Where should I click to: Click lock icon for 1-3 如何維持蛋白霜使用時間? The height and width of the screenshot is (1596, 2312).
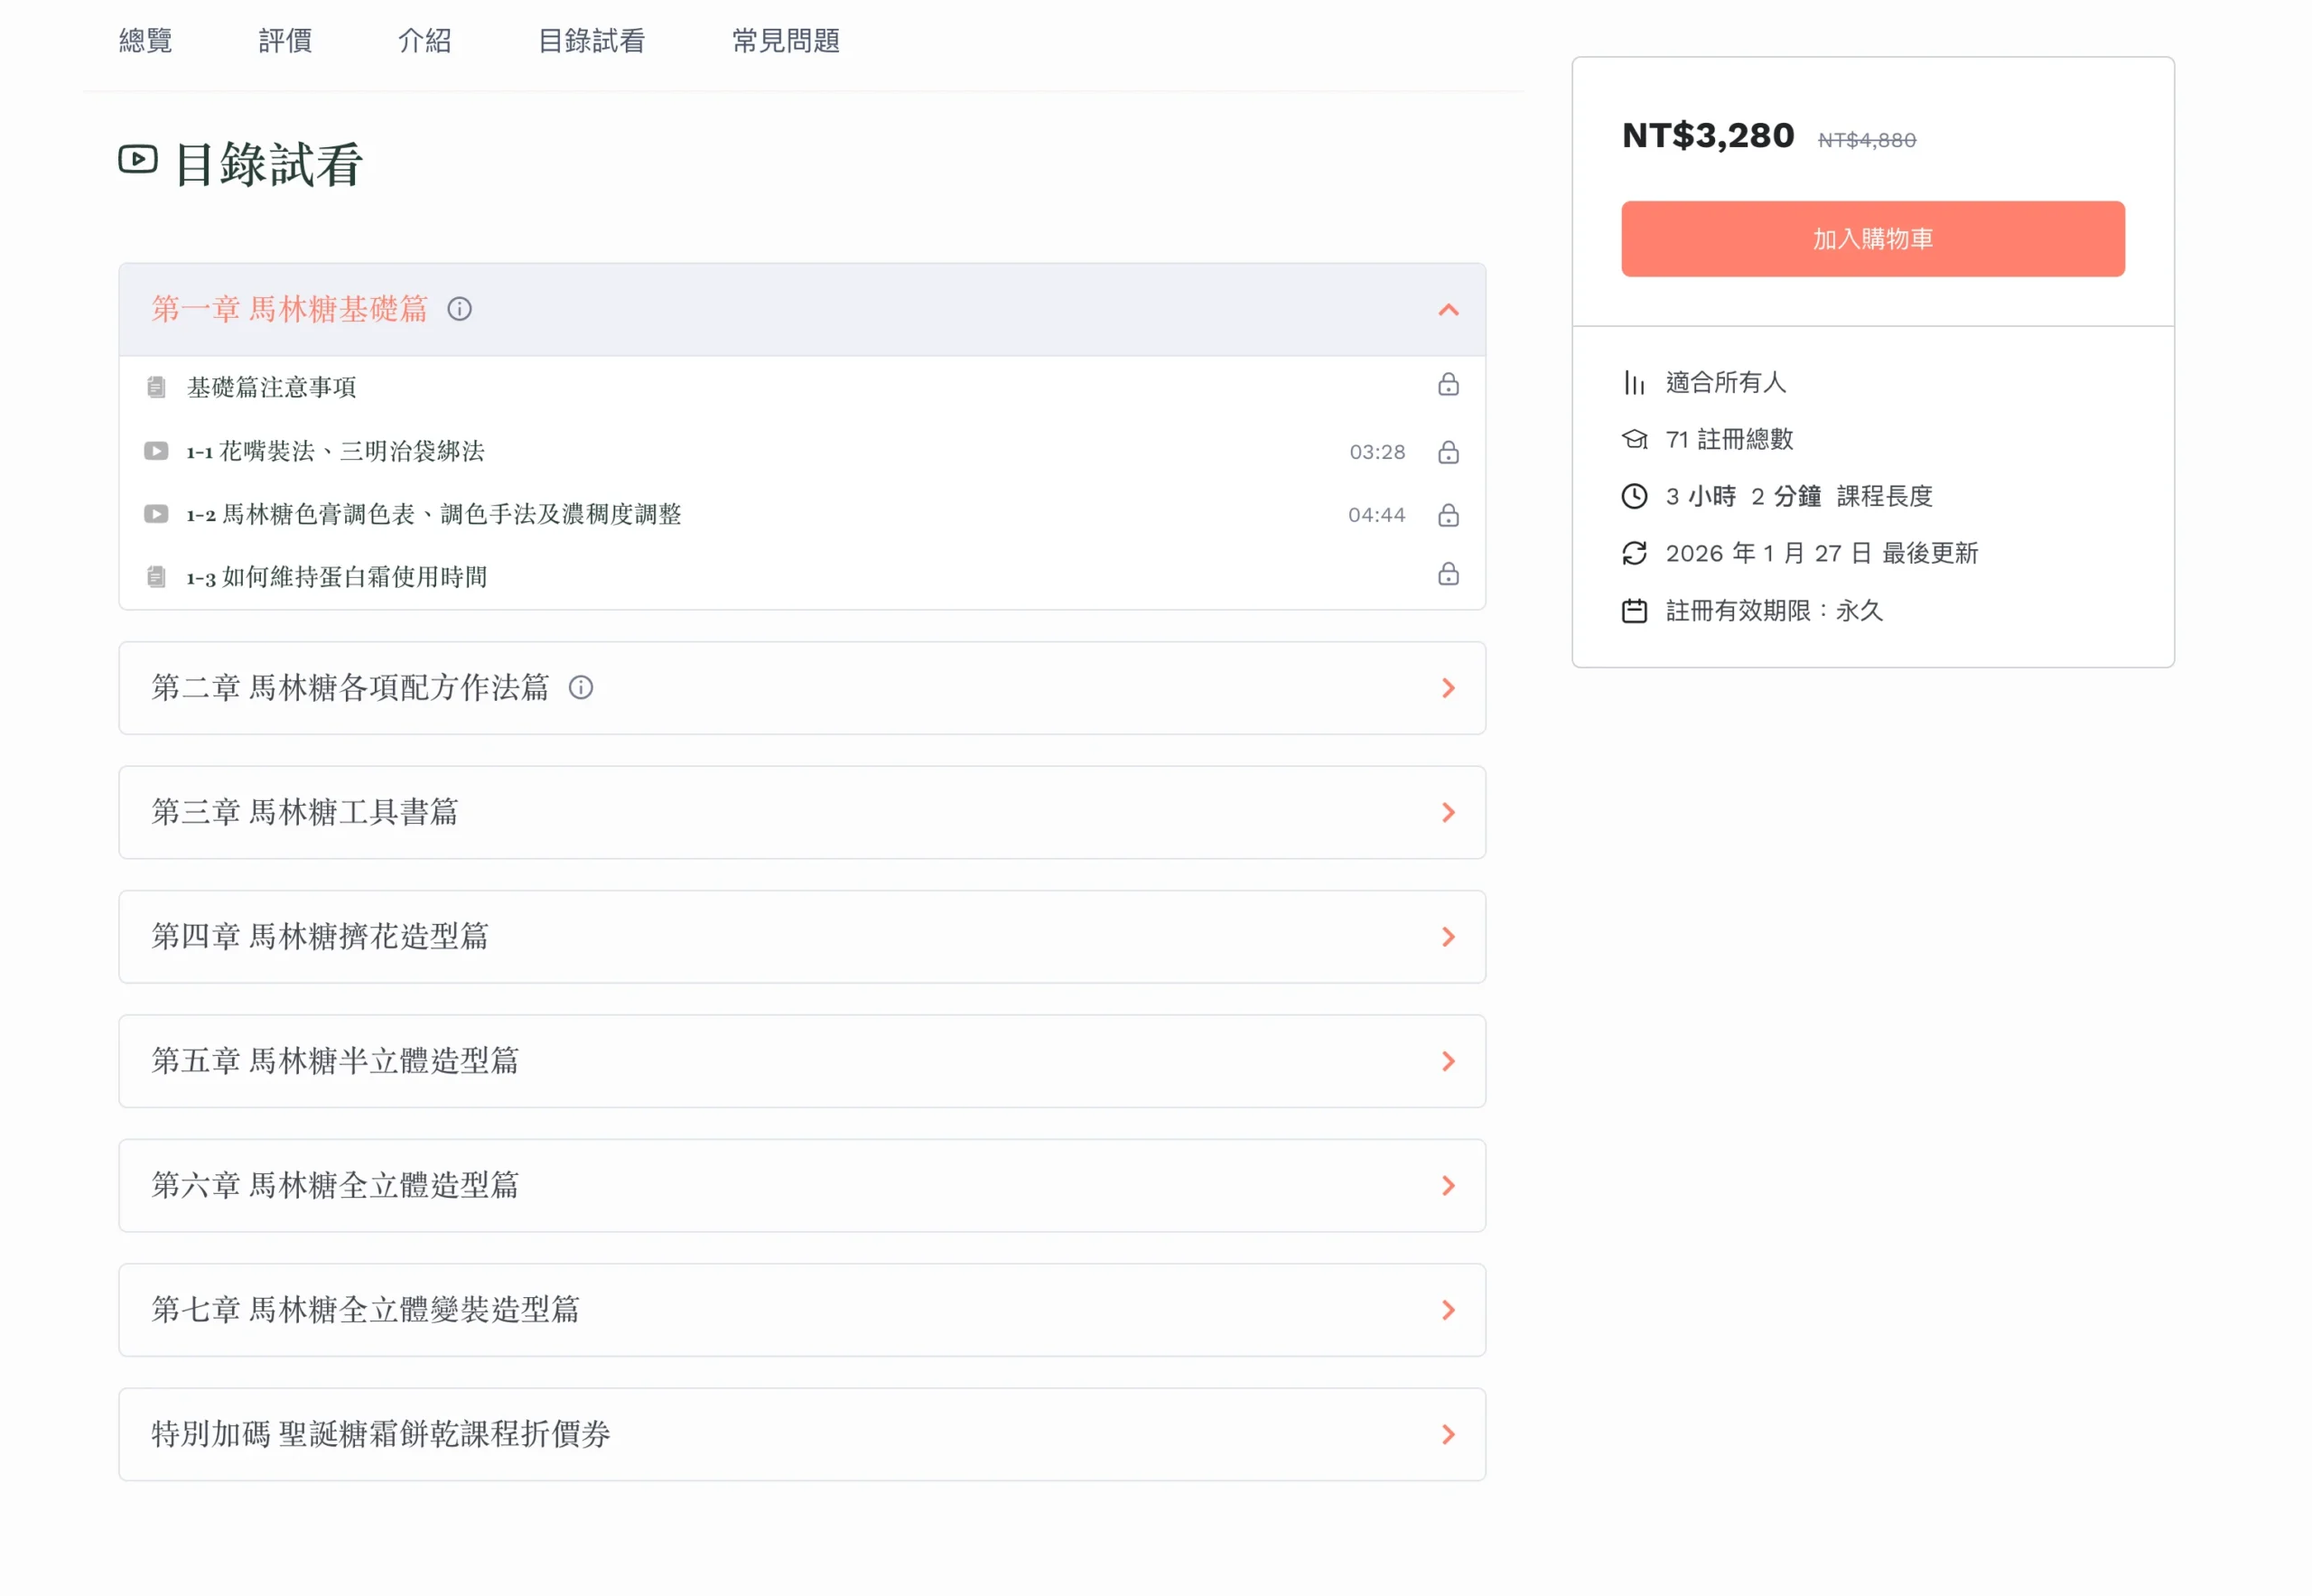coord(1448,575)
